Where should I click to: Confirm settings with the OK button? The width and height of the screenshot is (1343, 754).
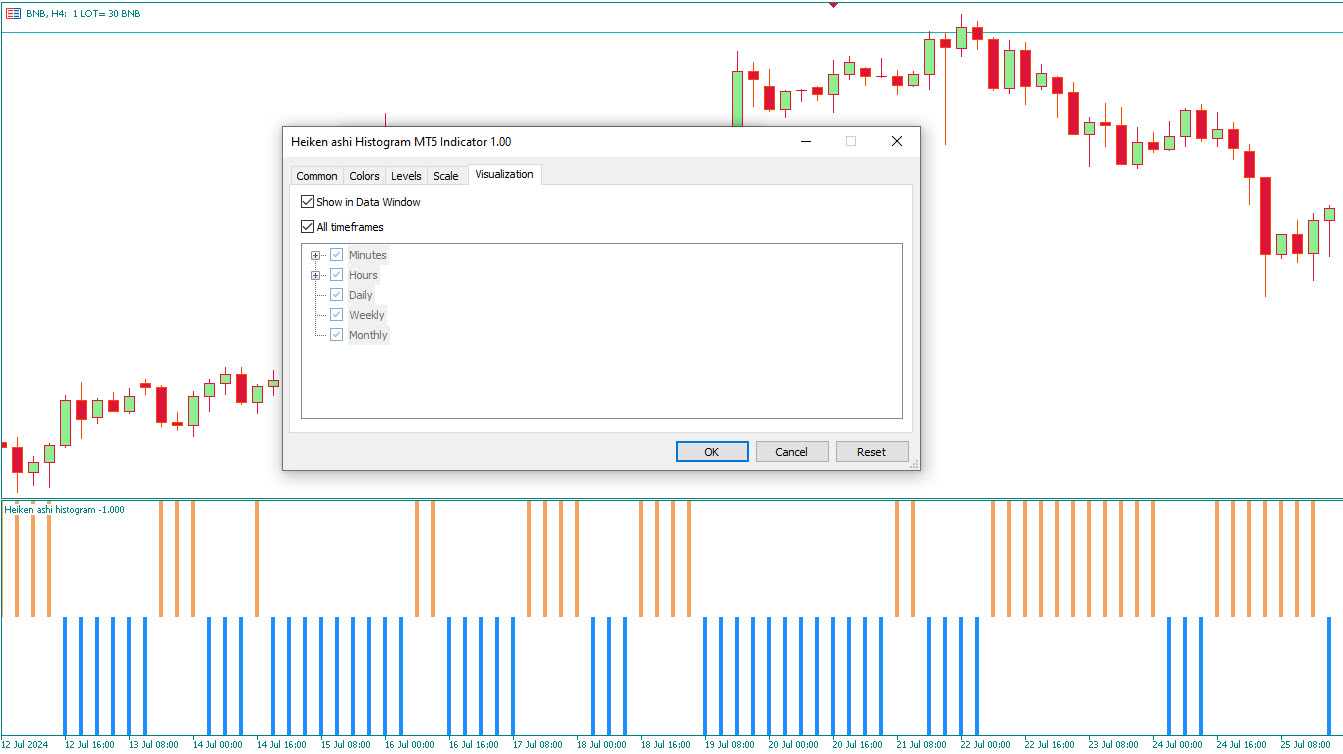[711, 451]
